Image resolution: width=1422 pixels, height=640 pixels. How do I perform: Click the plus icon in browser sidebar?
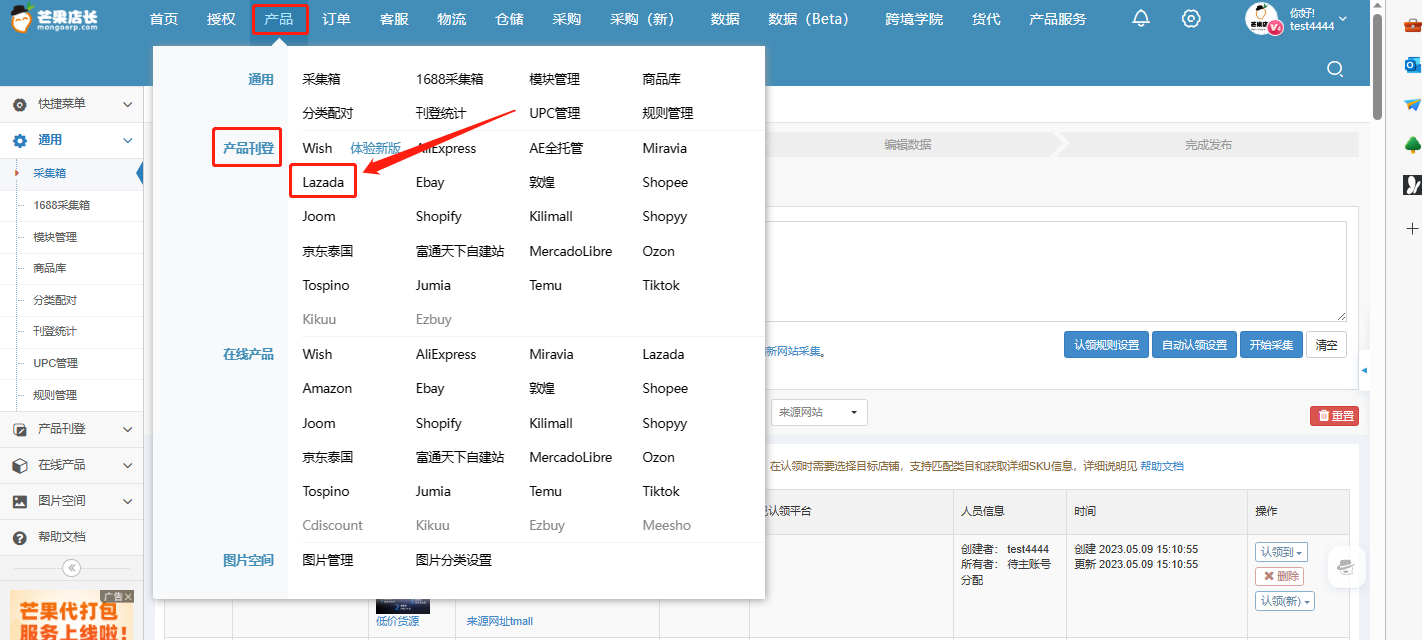[x=1412, y=228]
